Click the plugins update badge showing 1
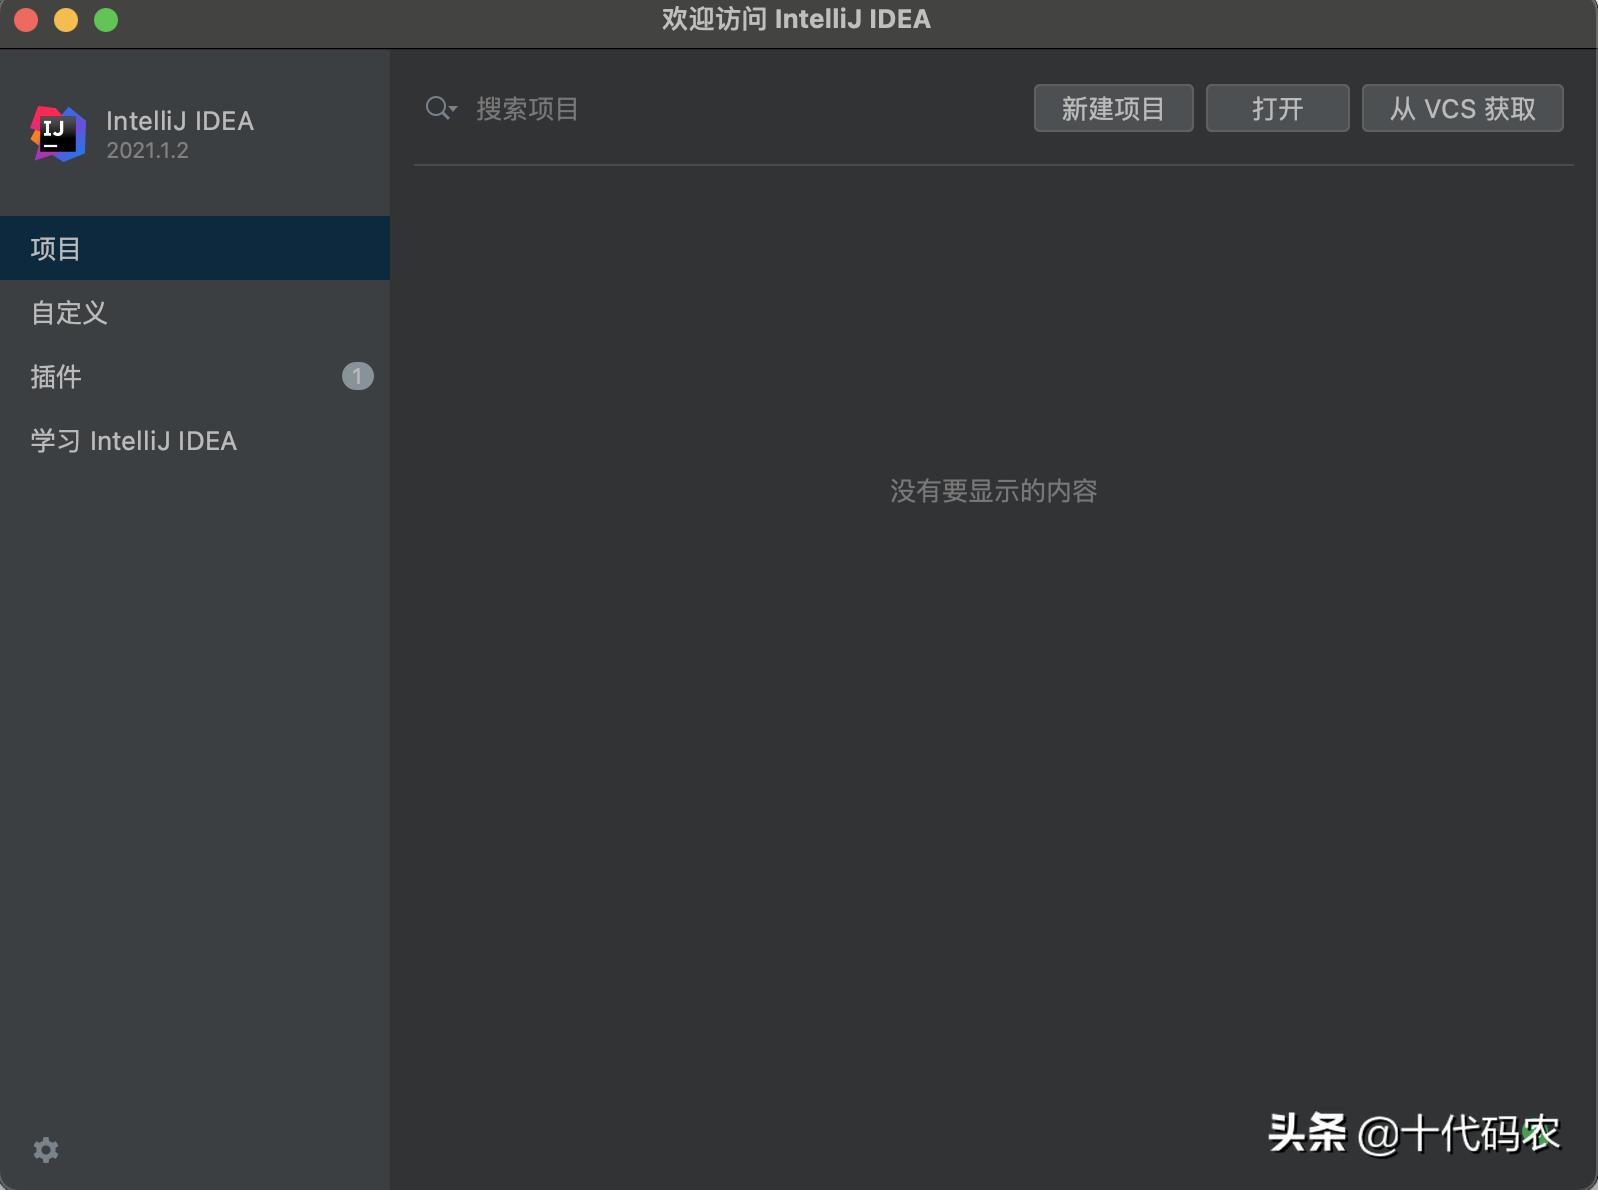 click(358, 376)
